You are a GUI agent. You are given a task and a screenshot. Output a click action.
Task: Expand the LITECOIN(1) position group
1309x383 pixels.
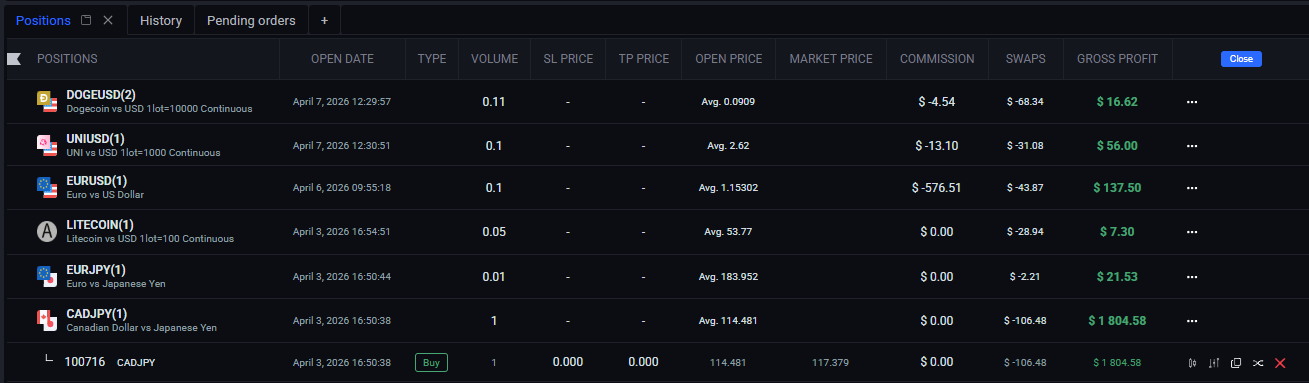pyautogui.click(x=99, y=225)
